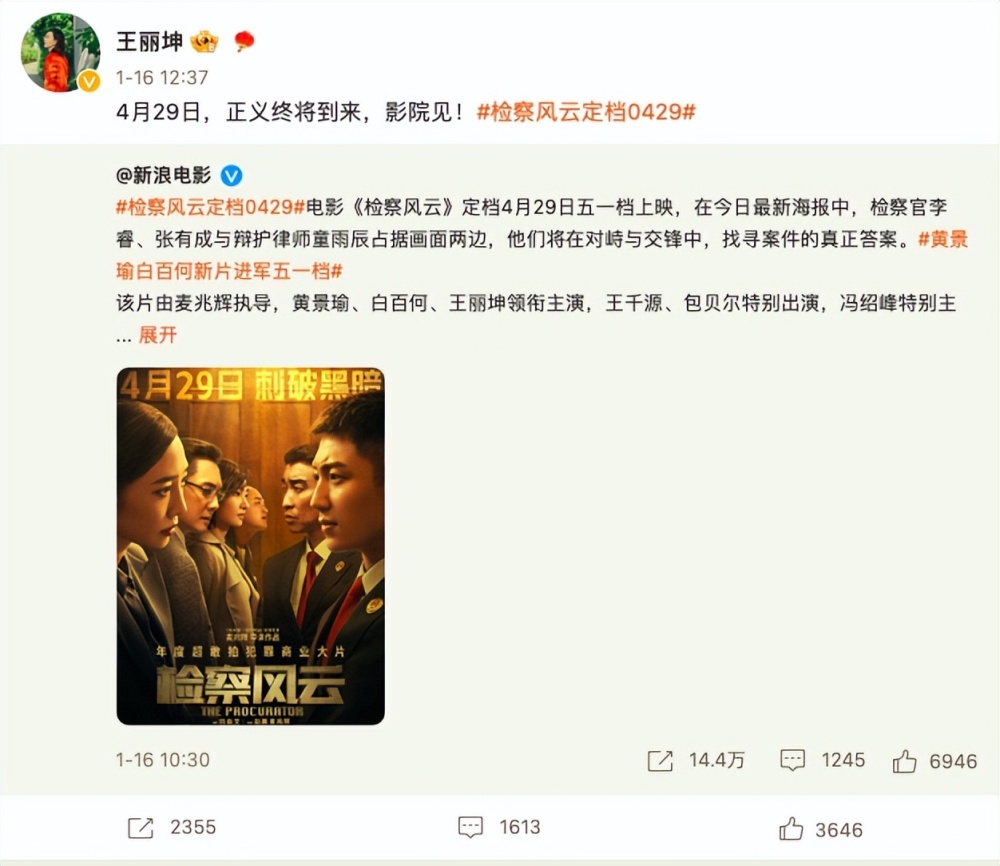Click the 1-16 12:37 post timestamp
Viewport: 1000px width, 866px height.
[x=162, y=78]
